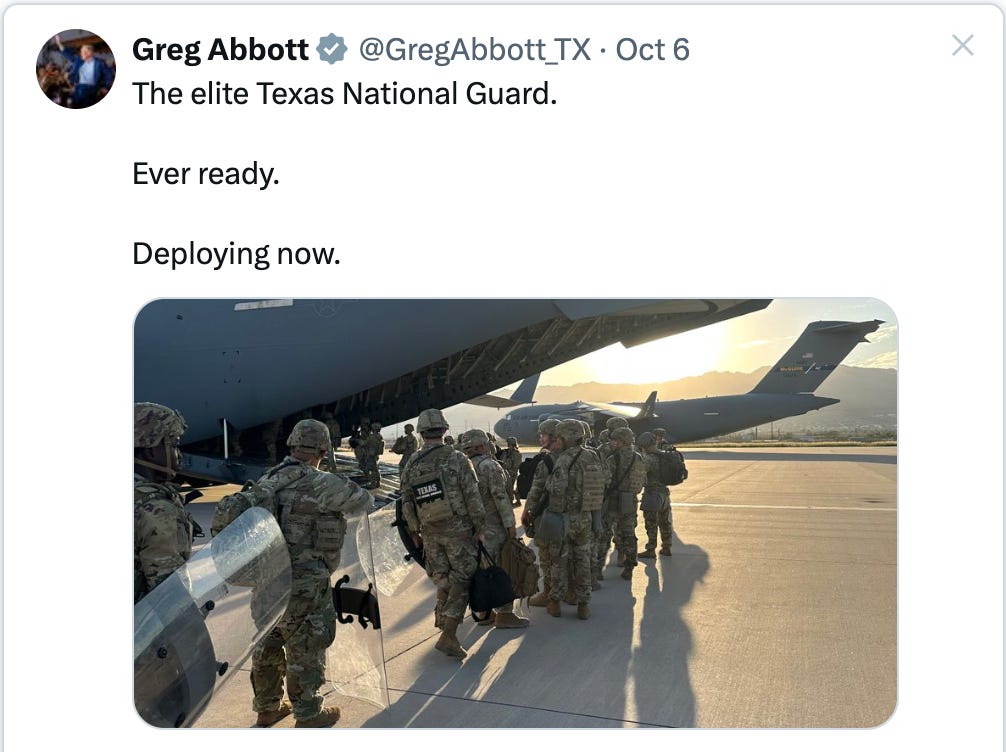Open the Oct 6 timestamp link
Viewport: 1006px width, 752px height.
tap(652, 49)
